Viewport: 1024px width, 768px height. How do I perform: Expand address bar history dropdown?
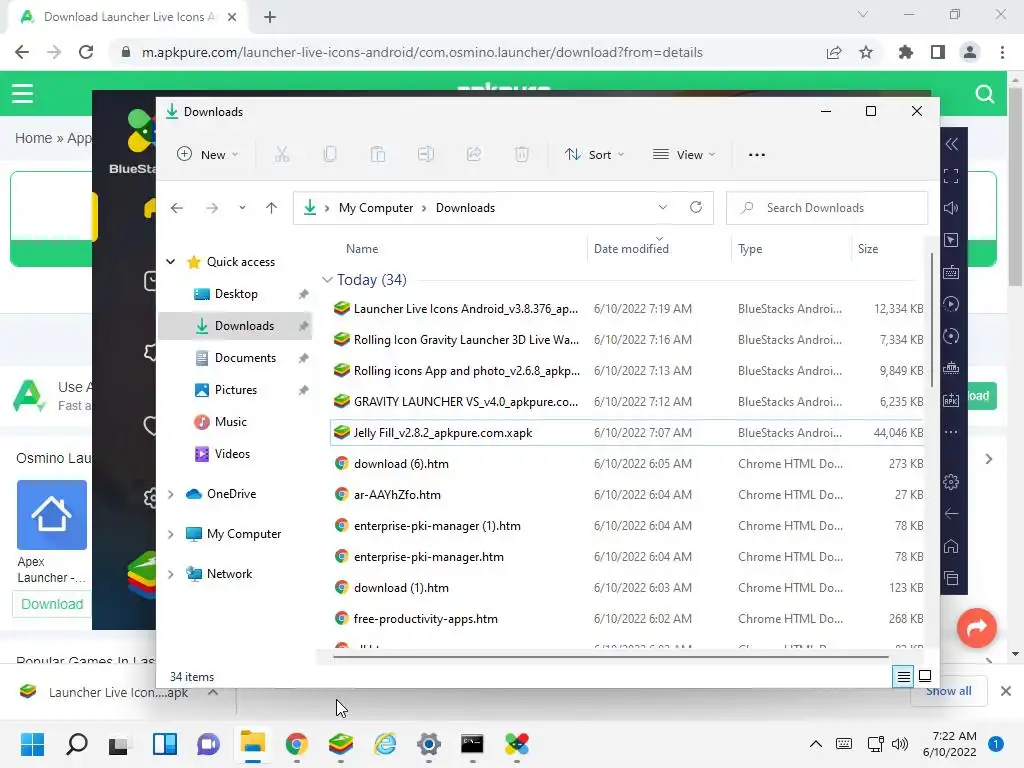pos(662,208)
